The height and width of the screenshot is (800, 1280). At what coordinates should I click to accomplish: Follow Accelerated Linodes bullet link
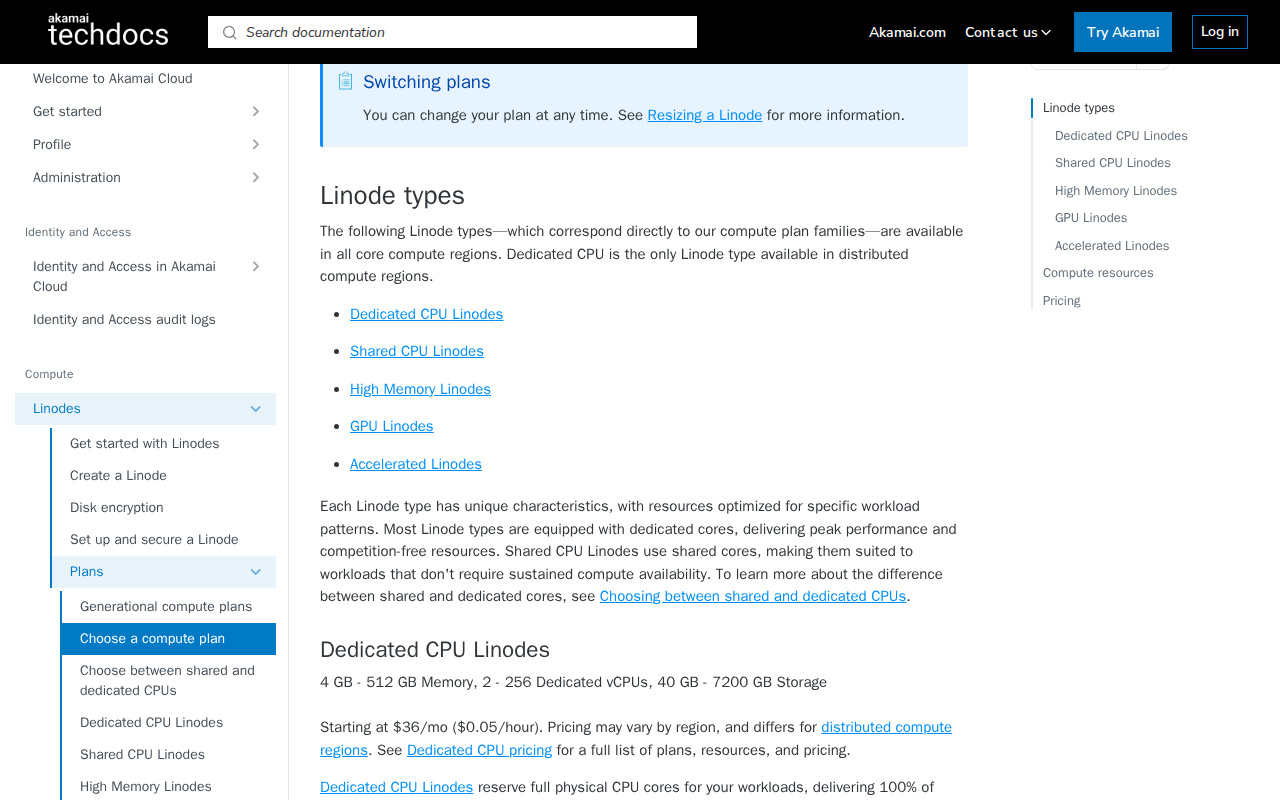pos(416,464)
